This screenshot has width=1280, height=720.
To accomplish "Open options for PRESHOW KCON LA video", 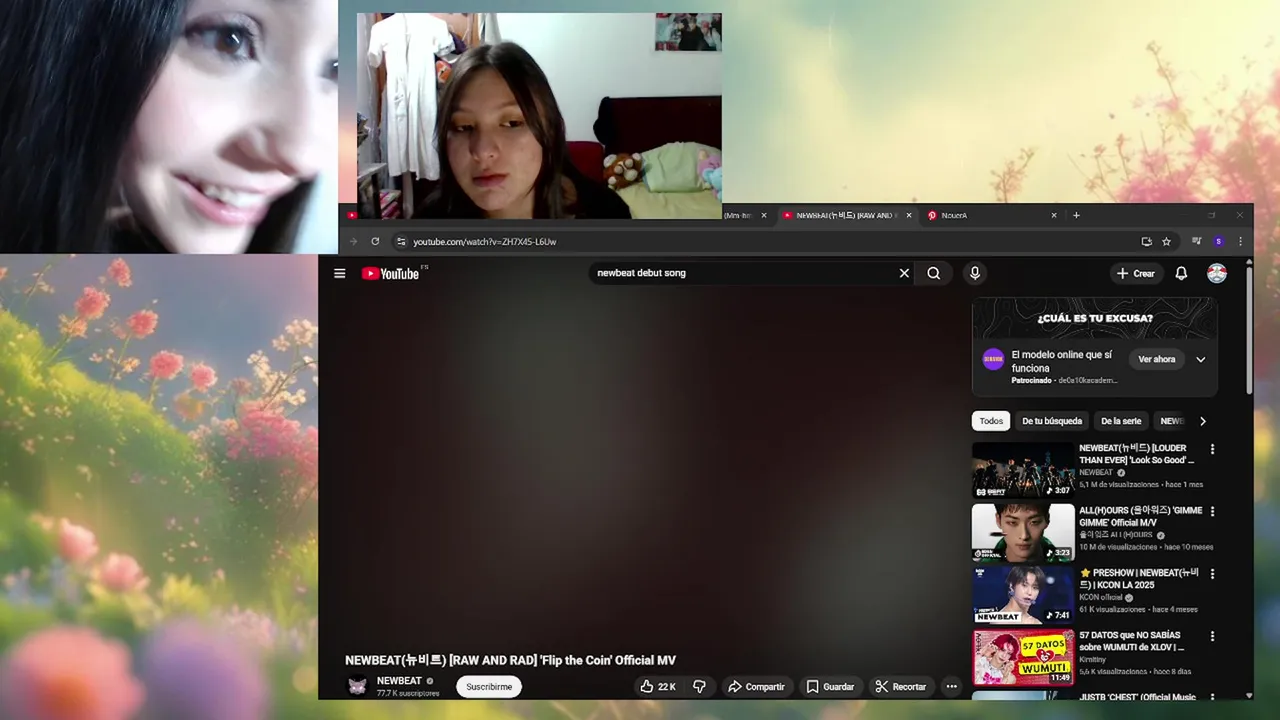I will (1212, 574).
